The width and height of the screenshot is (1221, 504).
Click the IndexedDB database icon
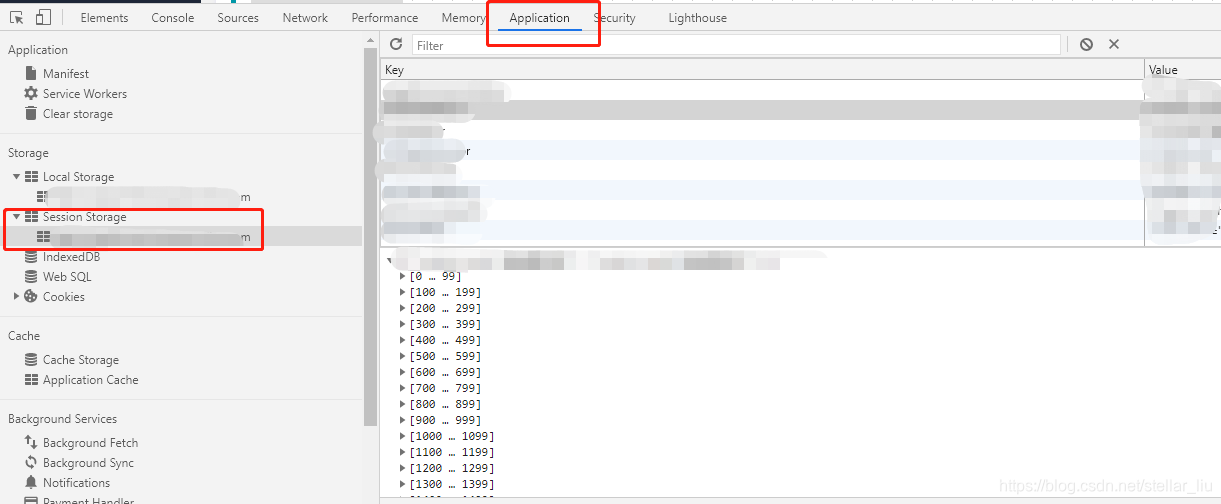(31, 257)
